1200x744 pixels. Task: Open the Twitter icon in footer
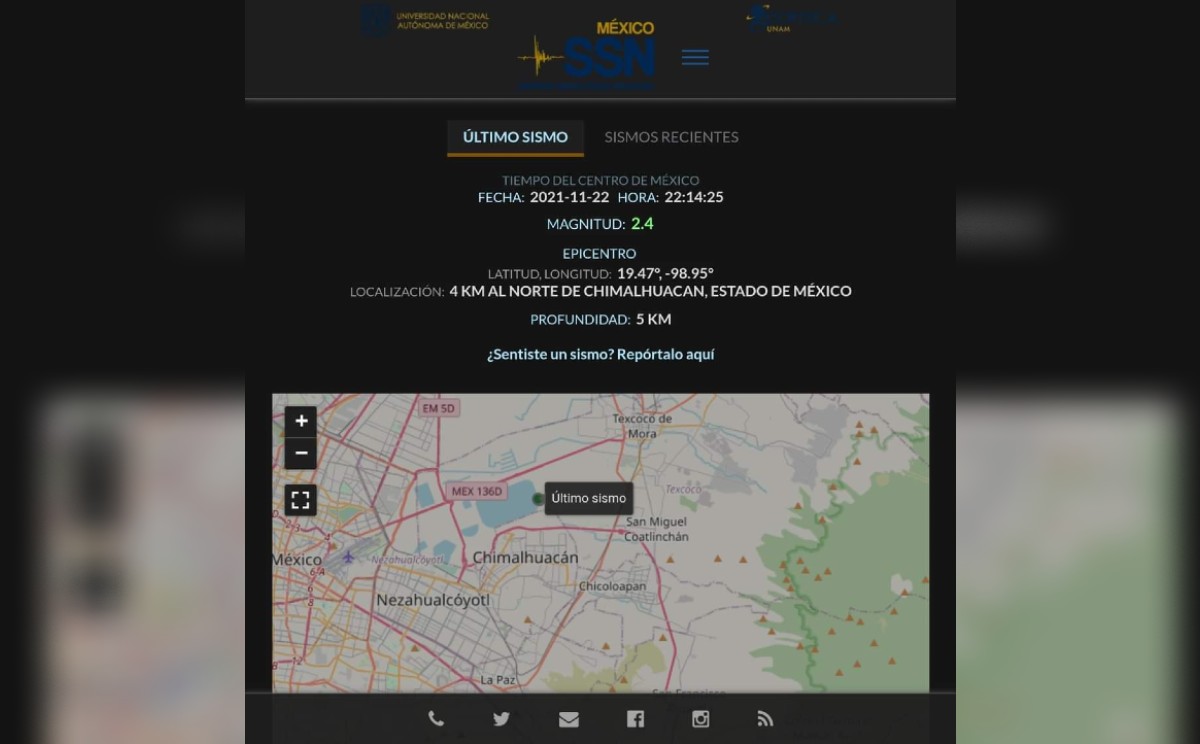[x=501, y=718]
